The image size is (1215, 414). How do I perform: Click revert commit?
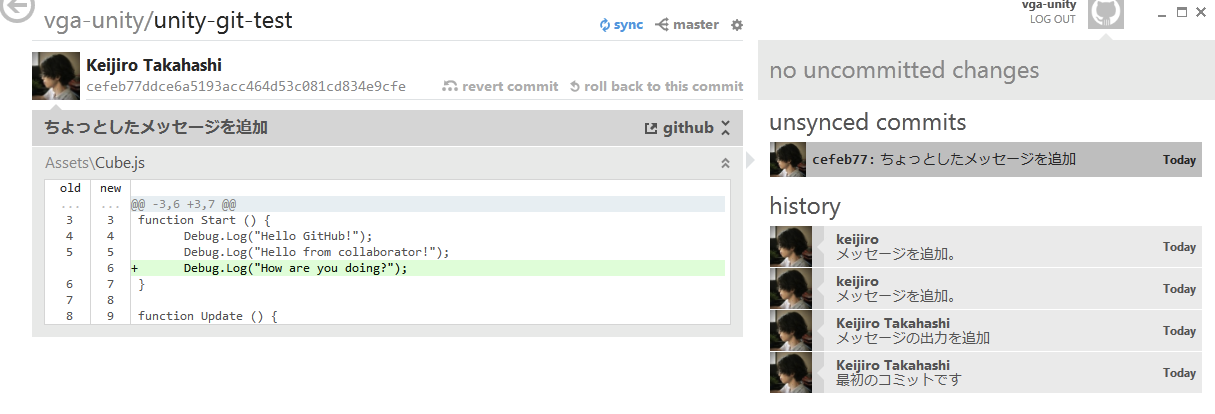coord(500,86)
